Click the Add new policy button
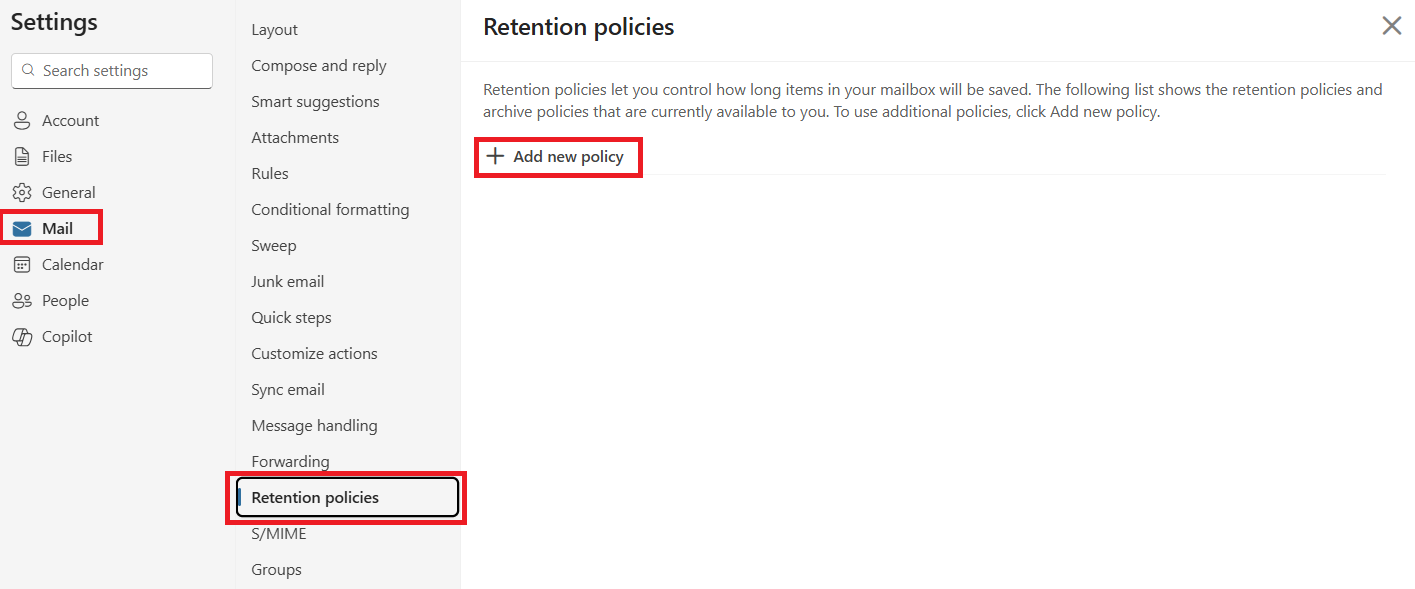 (557, 157)
